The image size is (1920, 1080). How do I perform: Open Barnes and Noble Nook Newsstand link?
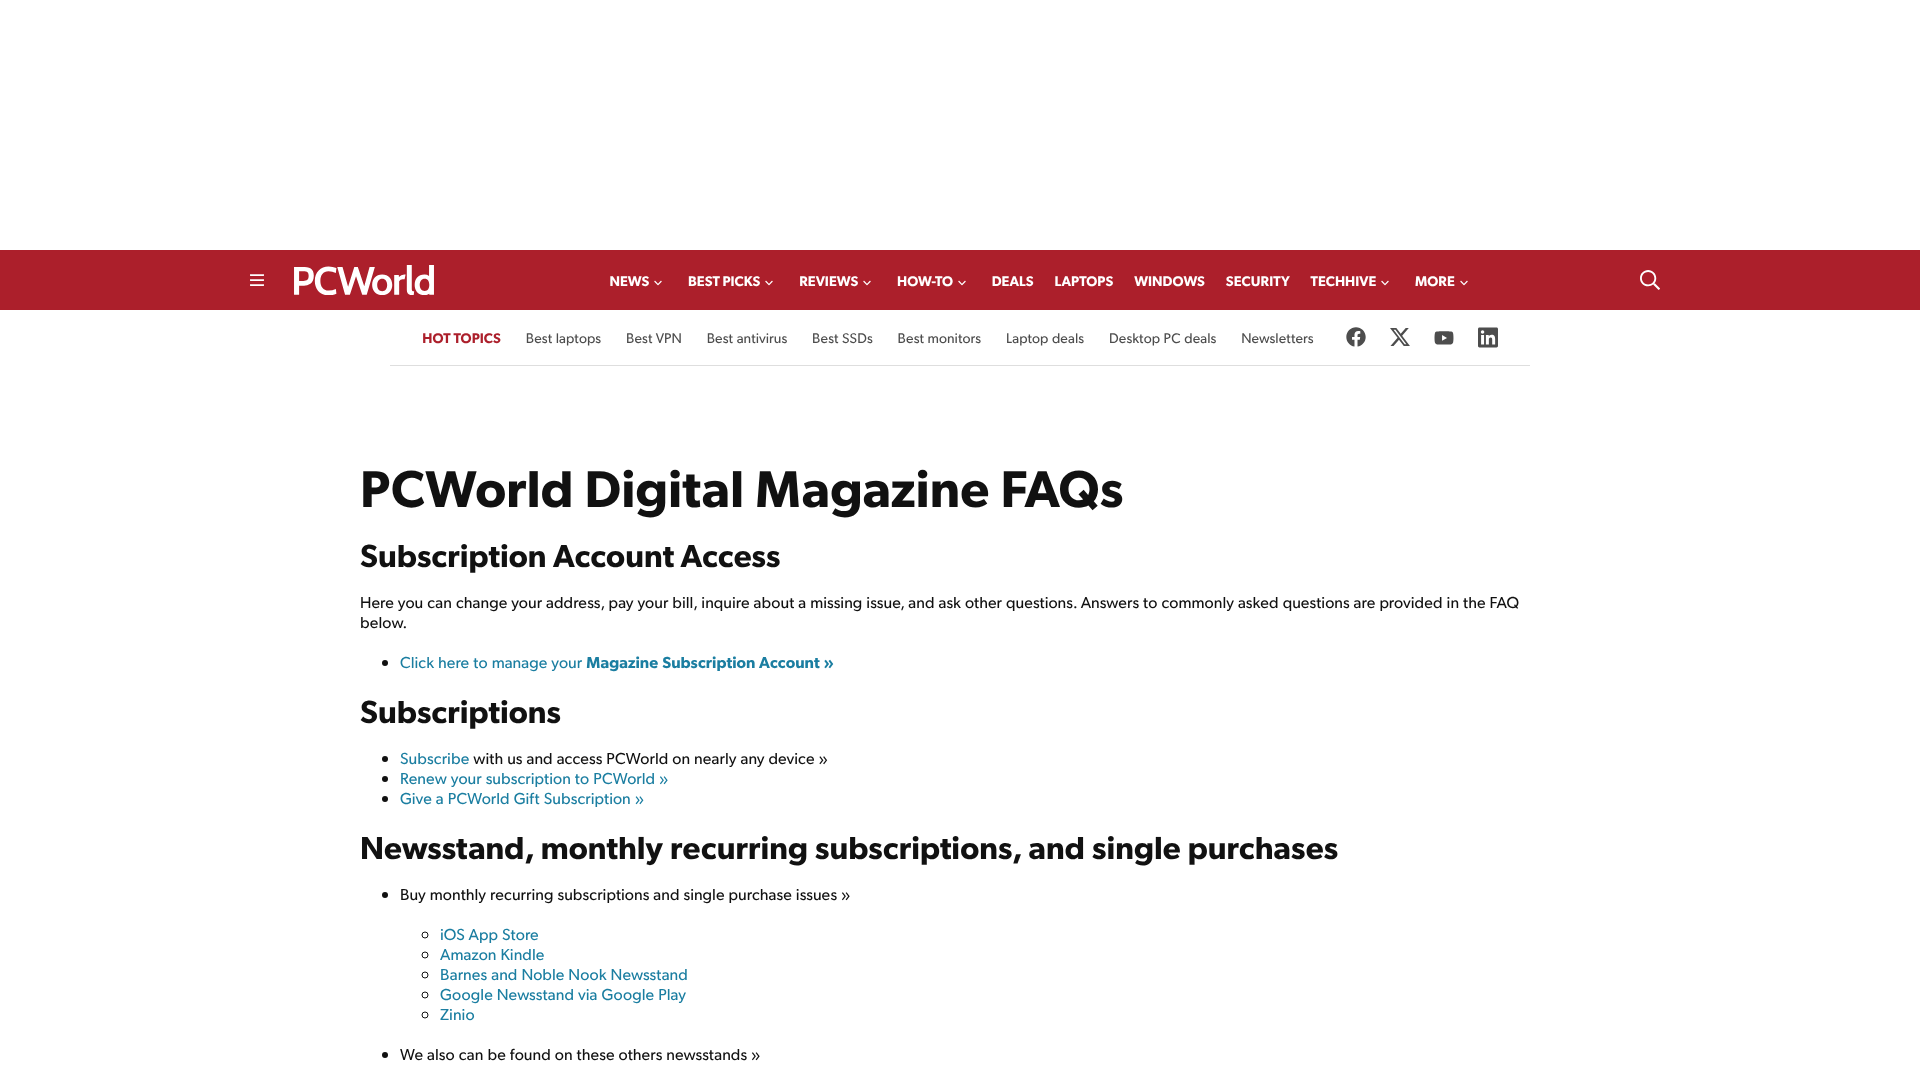564,975
